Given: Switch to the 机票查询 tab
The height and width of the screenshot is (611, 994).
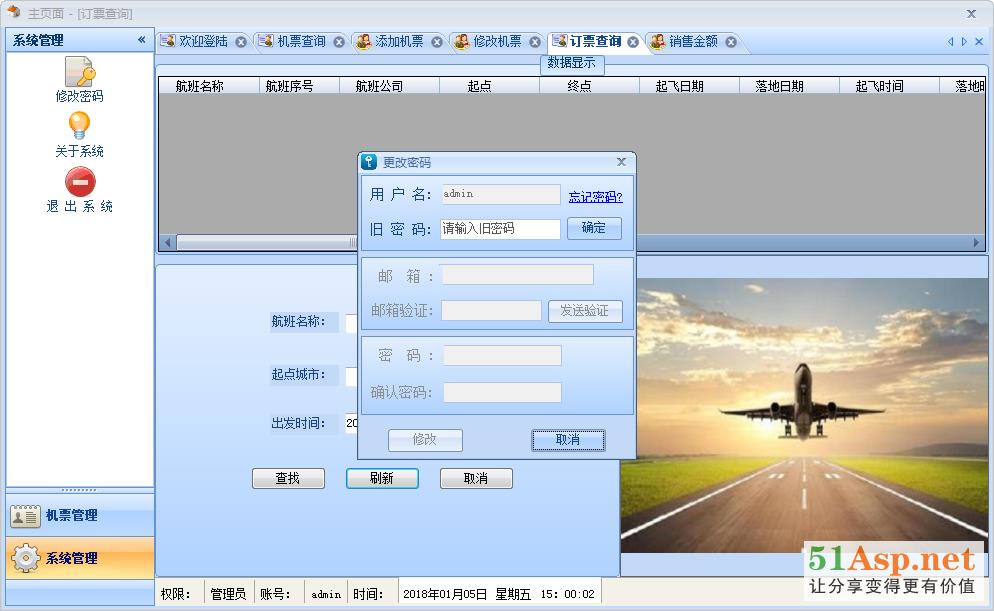Looking at the screenshot, I should pos(301,41).
